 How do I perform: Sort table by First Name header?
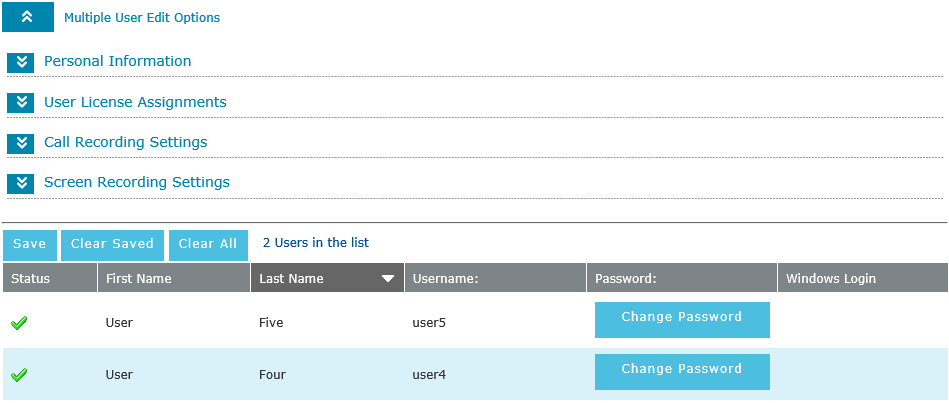(x=139, y=278)
